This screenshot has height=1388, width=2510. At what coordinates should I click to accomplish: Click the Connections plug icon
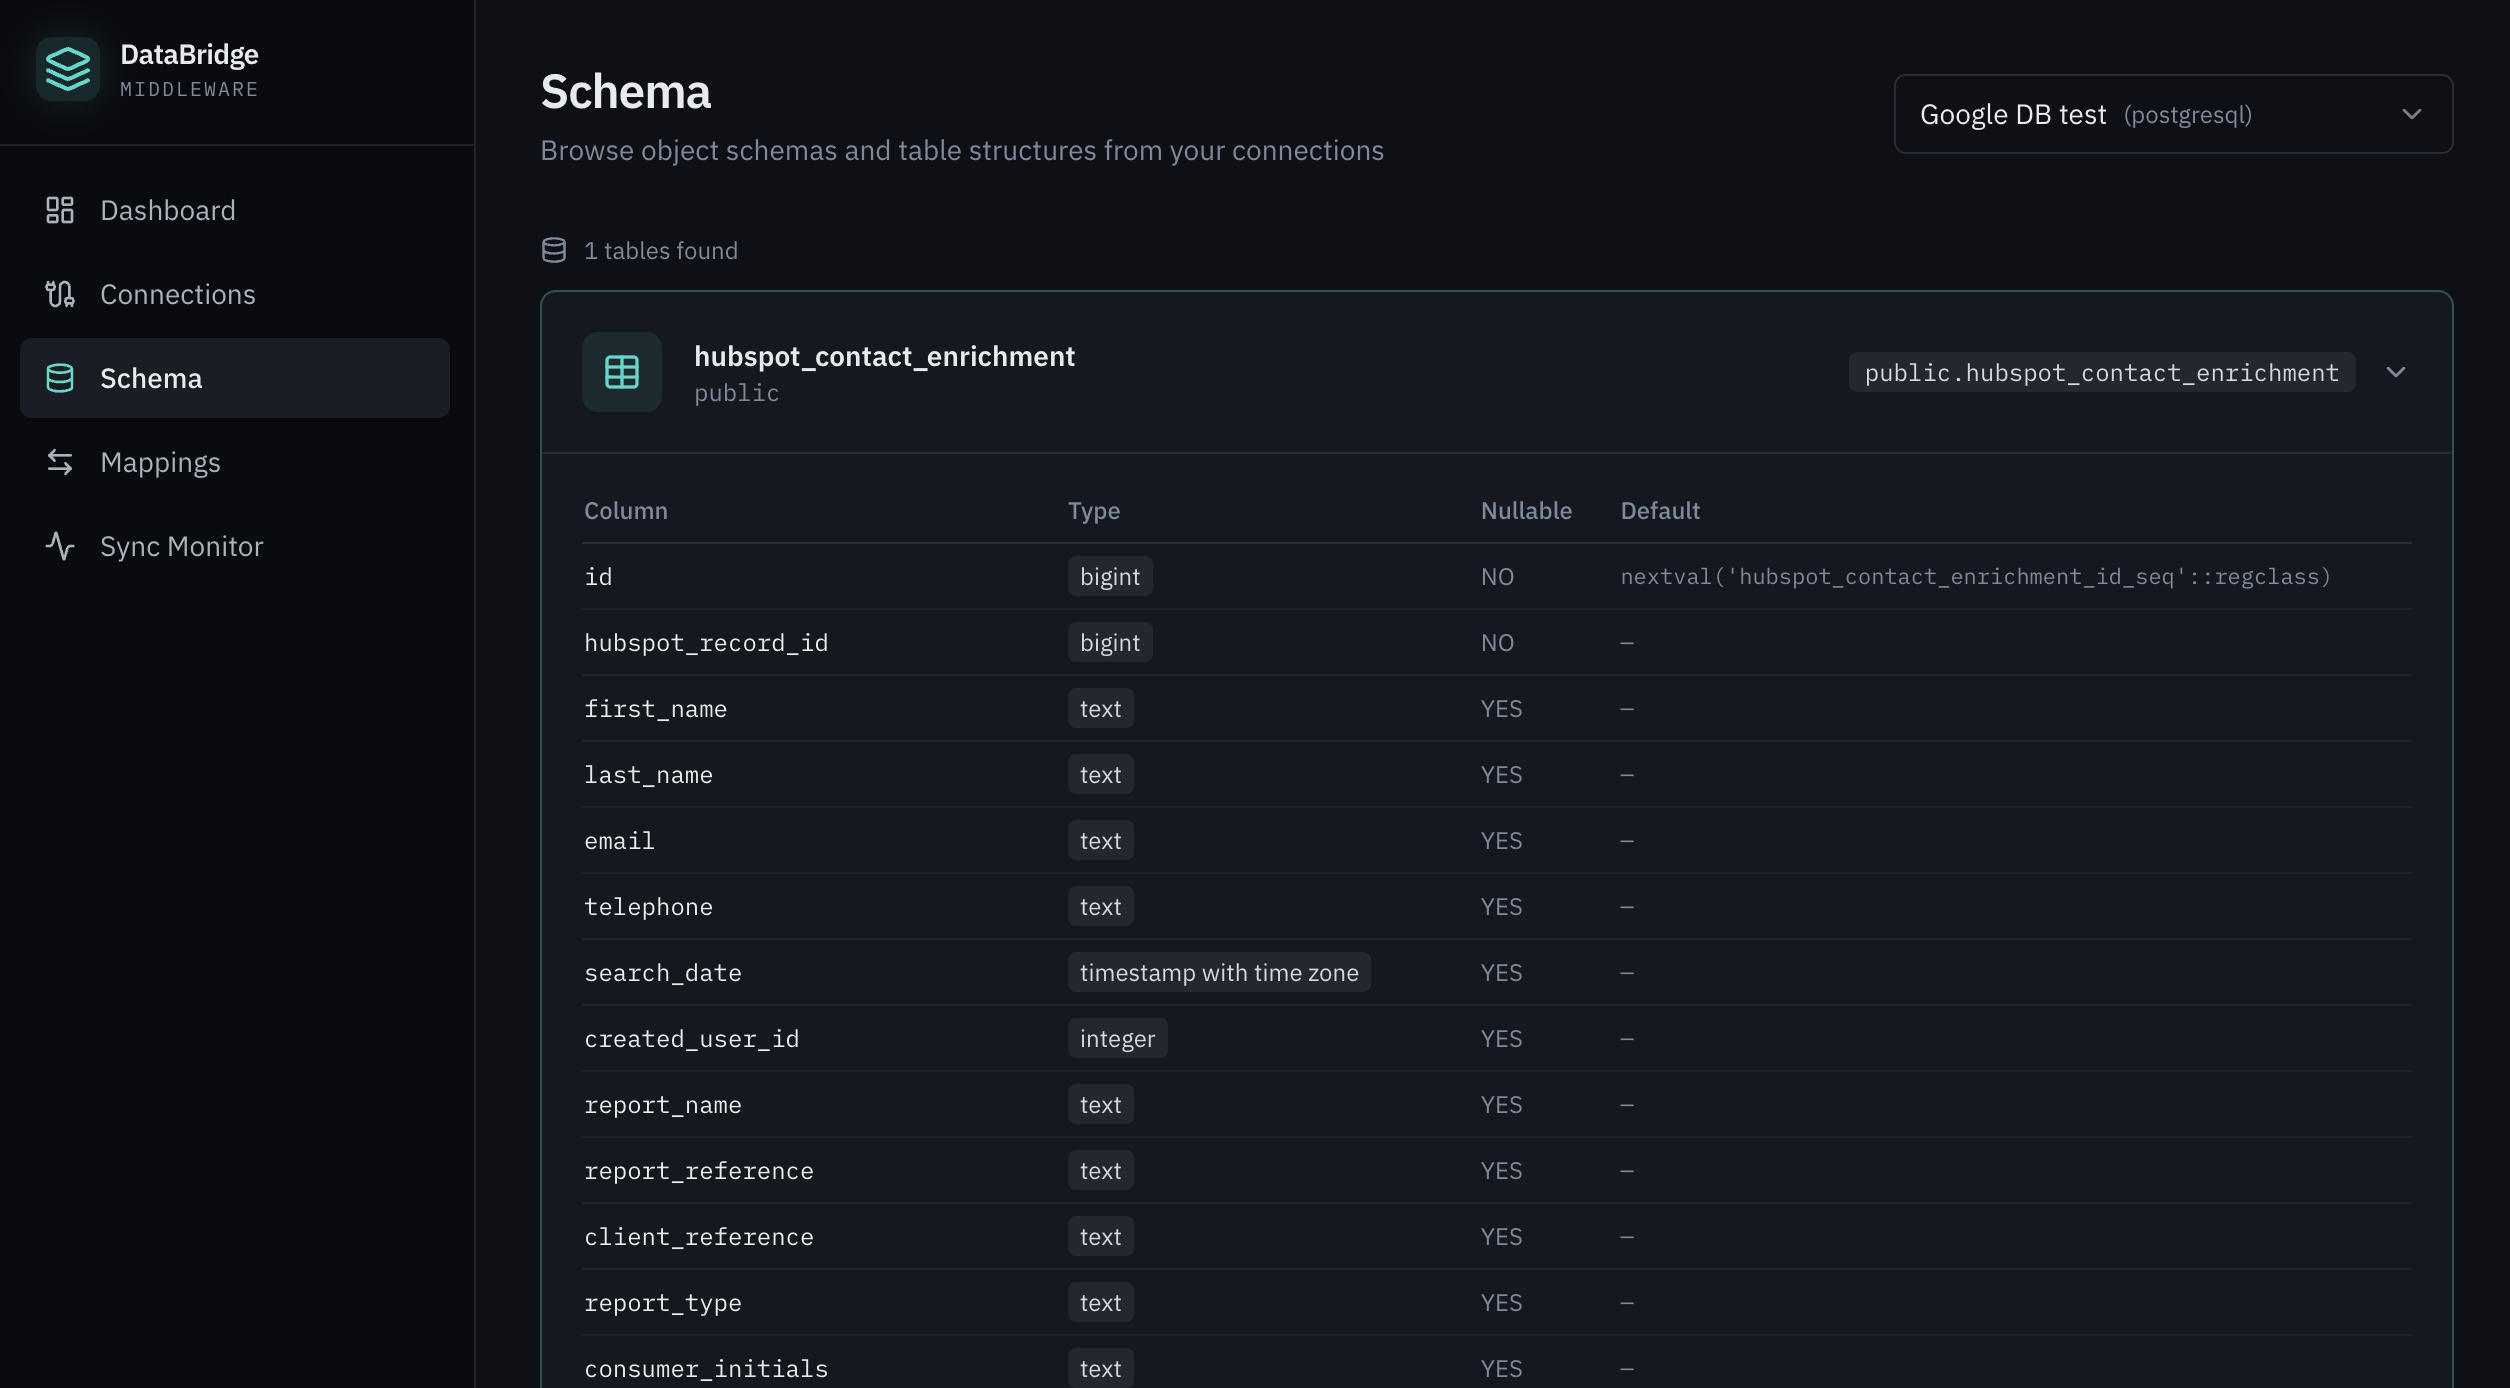click(58, 294)
